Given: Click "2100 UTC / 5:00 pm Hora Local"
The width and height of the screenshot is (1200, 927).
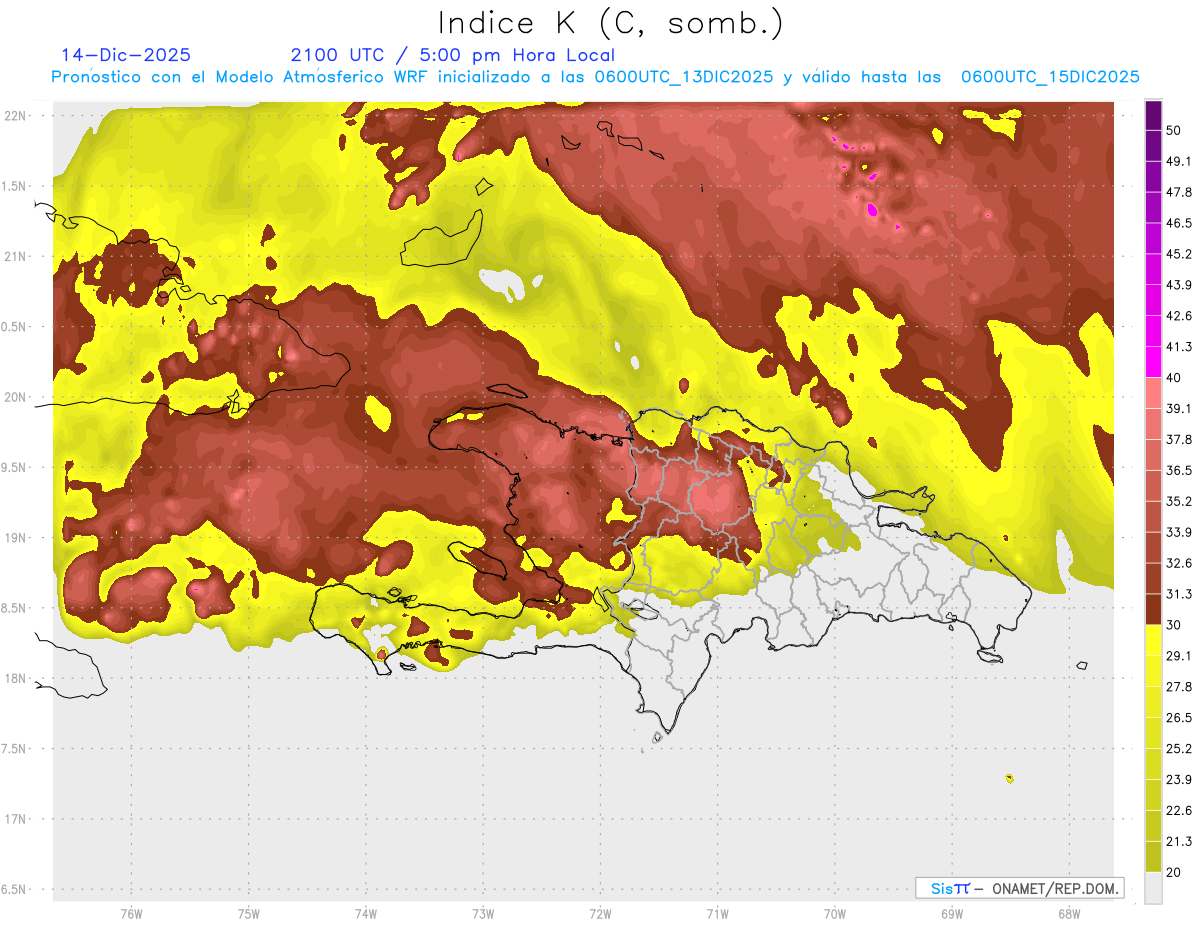Looking at the screenshot, I should [452, 55].
